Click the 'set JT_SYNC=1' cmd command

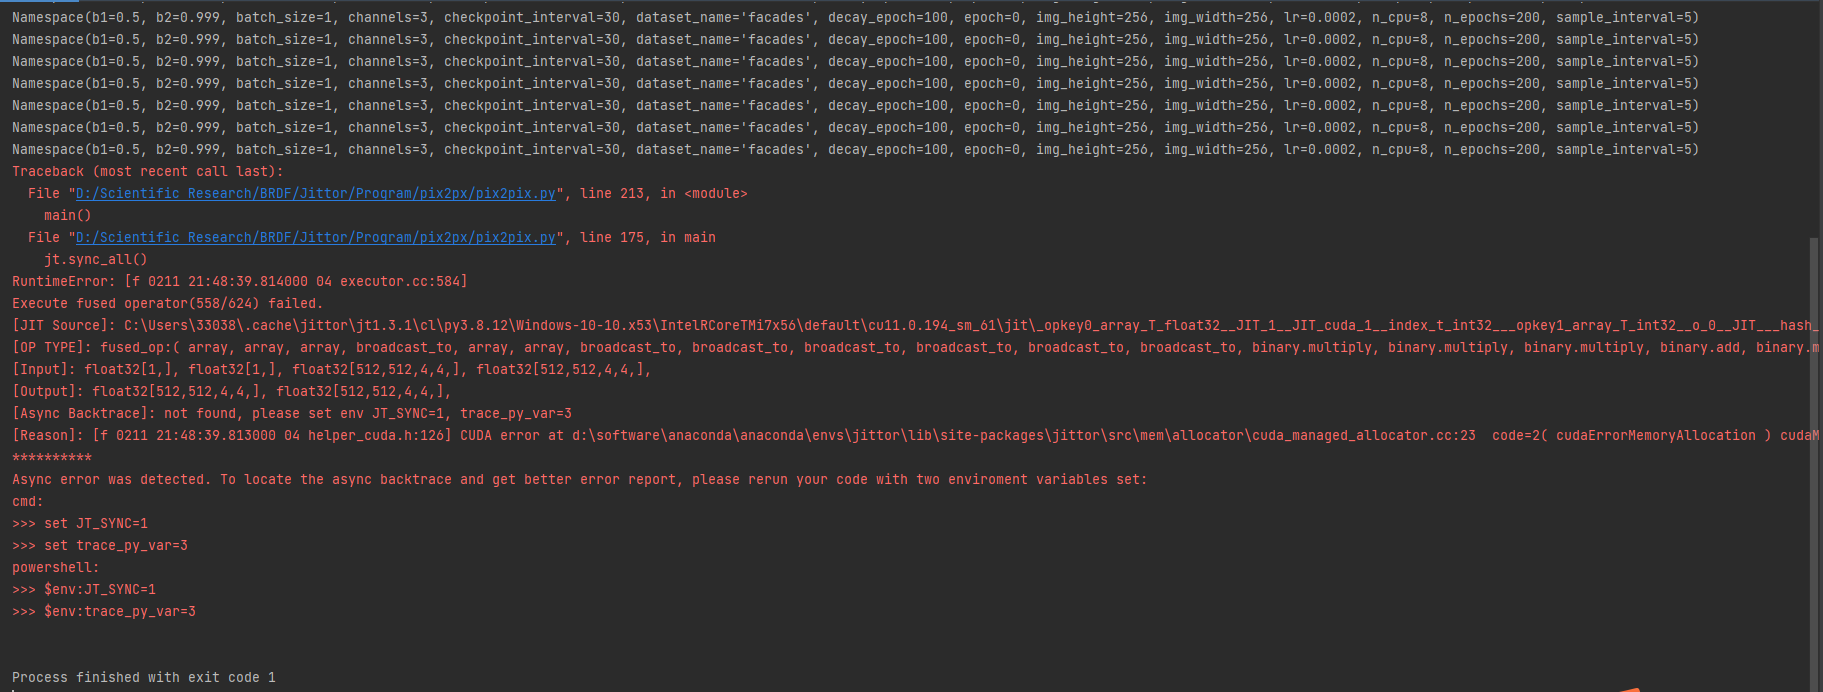[x=95, y=524]
